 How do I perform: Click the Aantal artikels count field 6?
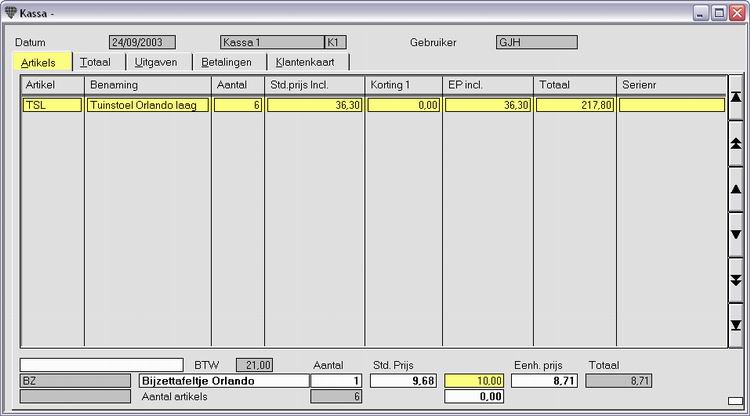(x=336, y=396)
